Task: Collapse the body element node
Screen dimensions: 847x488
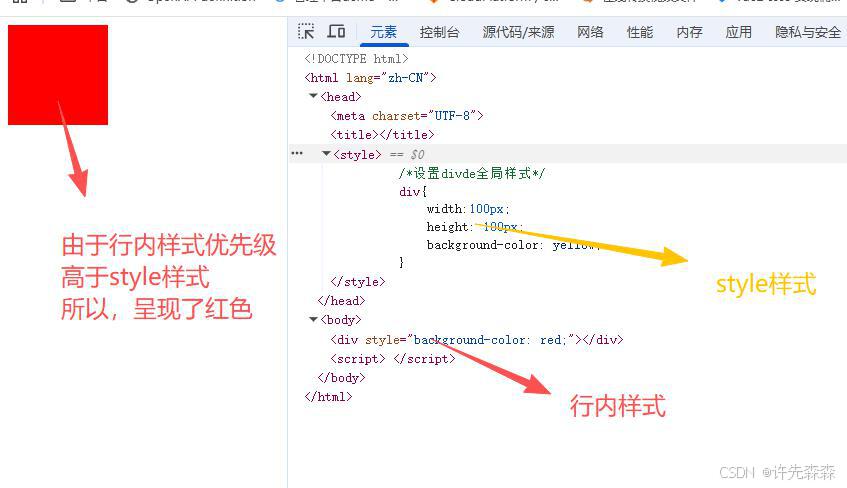Action: point(313,319)
